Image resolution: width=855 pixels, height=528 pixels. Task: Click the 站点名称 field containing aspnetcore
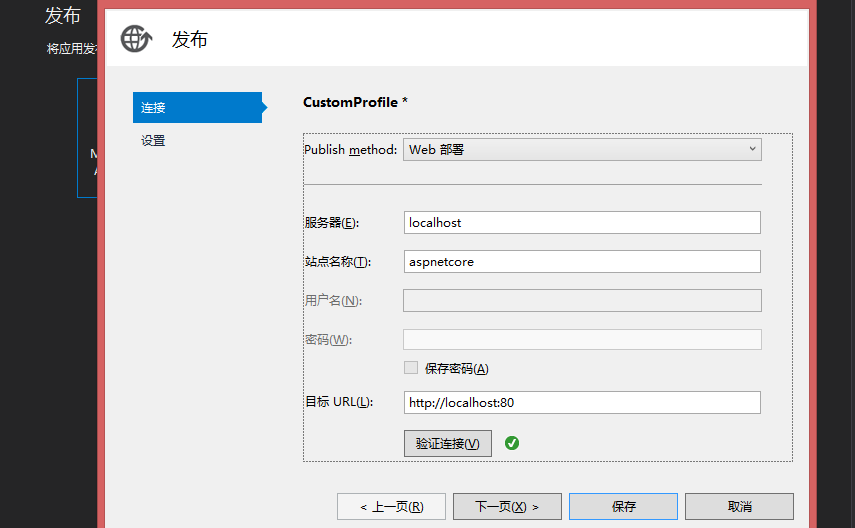coord(582,262)
